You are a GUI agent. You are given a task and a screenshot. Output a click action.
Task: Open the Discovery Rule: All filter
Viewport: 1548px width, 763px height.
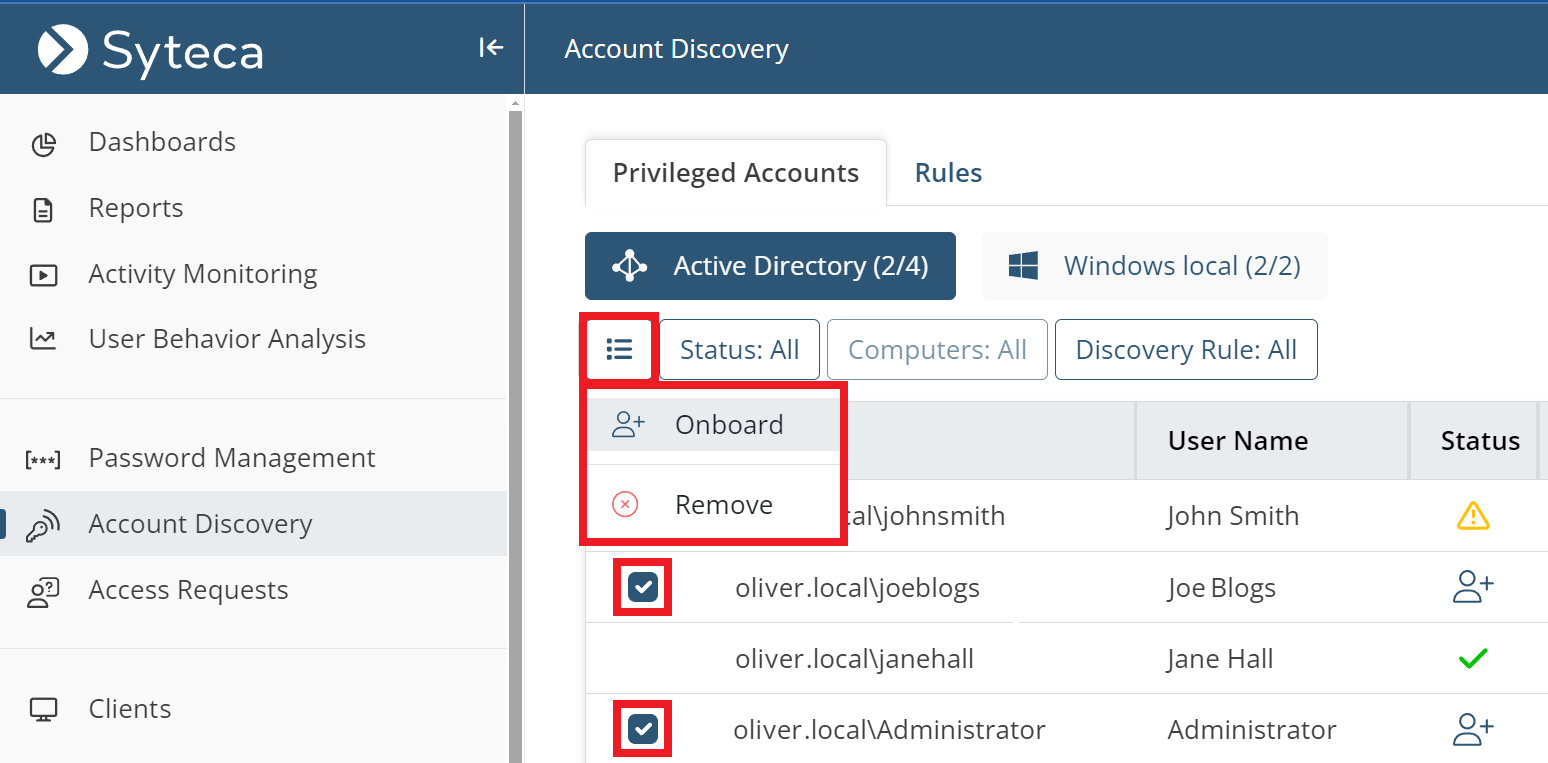pos(1185,350)
